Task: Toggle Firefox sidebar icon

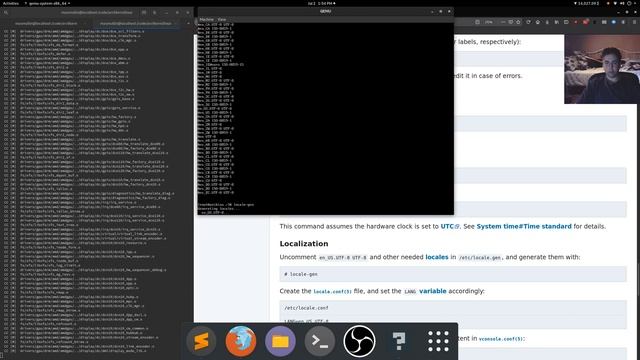Action: (x=566, y=22)
